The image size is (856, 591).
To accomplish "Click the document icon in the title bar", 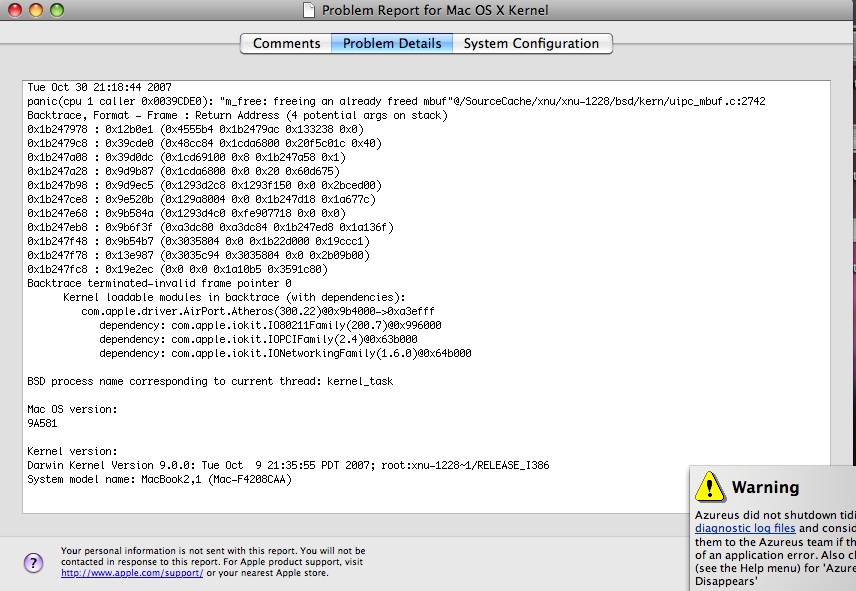I will point(309,10).
